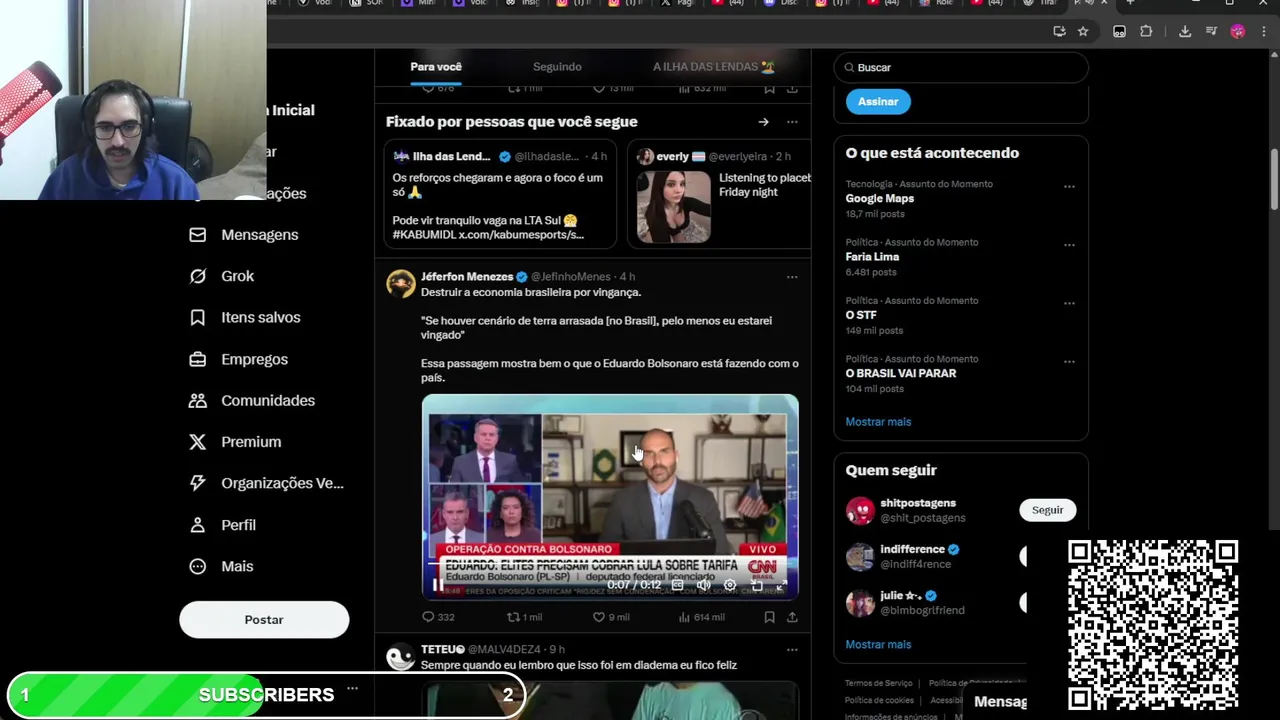Open O BRASIL VAI PARAR trend
Viewport: 1280px width, 720px height.
click(901, 373)
